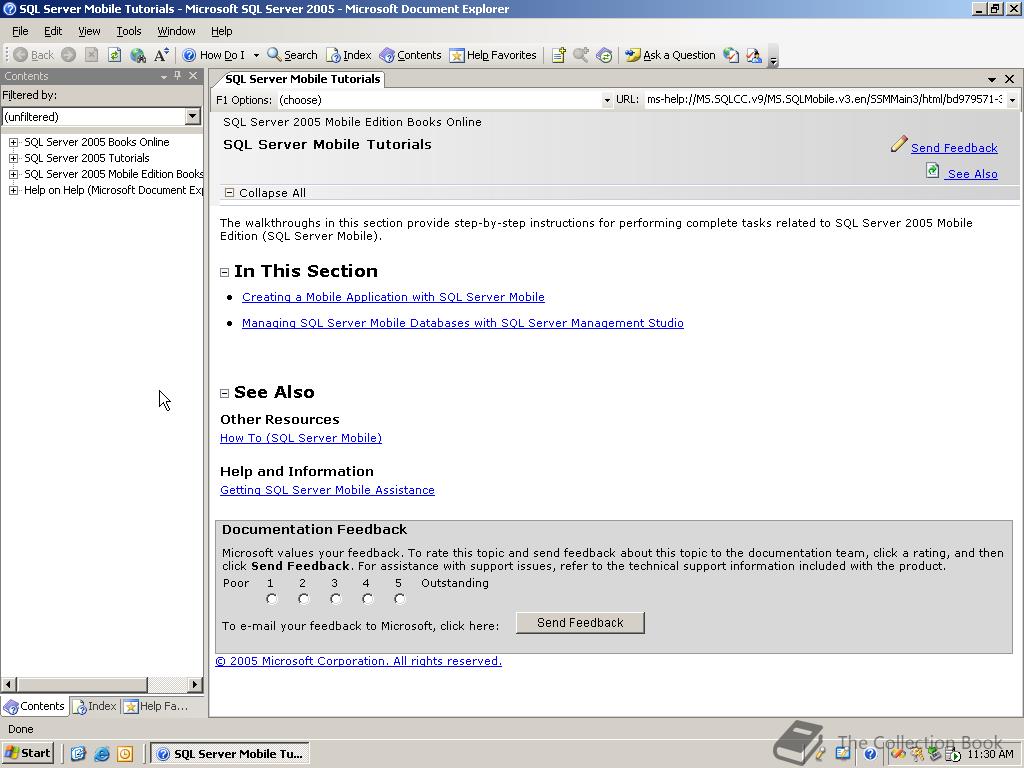Click Collapse All toggle
This screenshot has width=1024, height=768.
pyautogui.click(x=266, y=193)
